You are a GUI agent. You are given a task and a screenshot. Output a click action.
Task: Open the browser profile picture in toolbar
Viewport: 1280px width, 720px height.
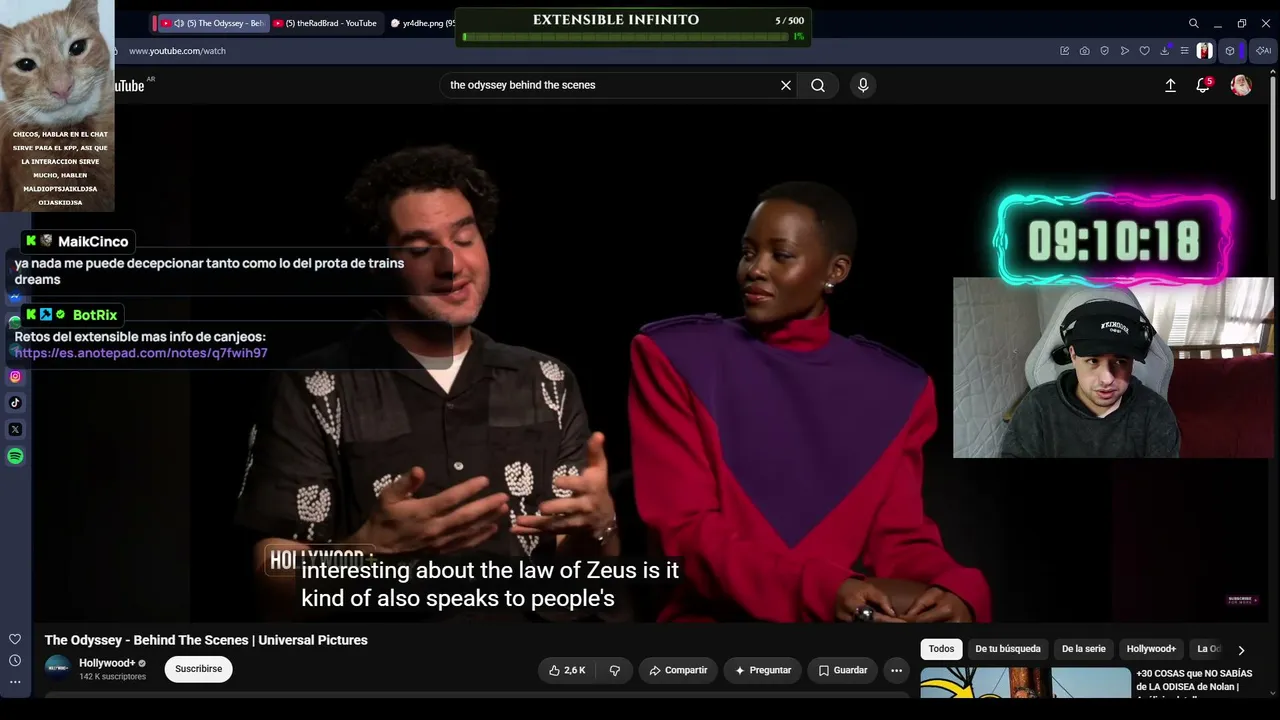coord(1204,51)
